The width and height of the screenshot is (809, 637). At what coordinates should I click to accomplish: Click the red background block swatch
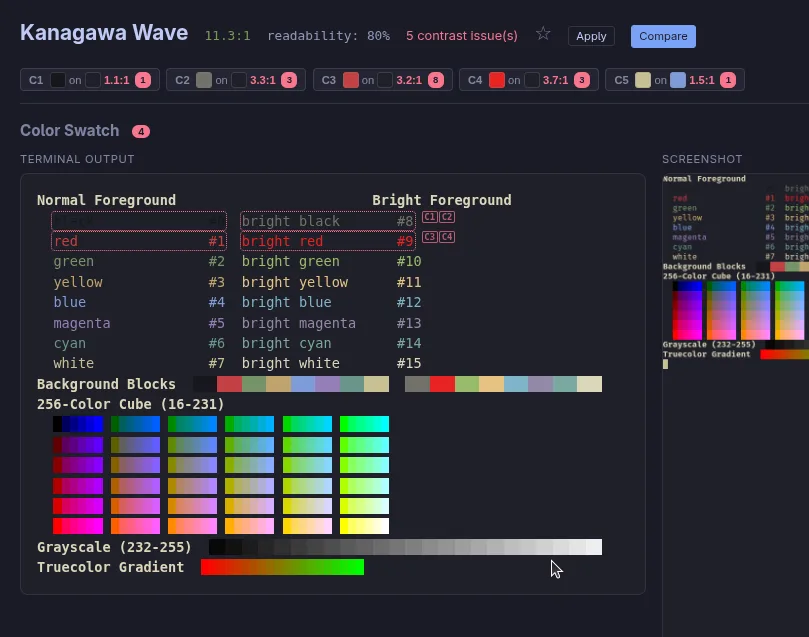click(230, 384)
